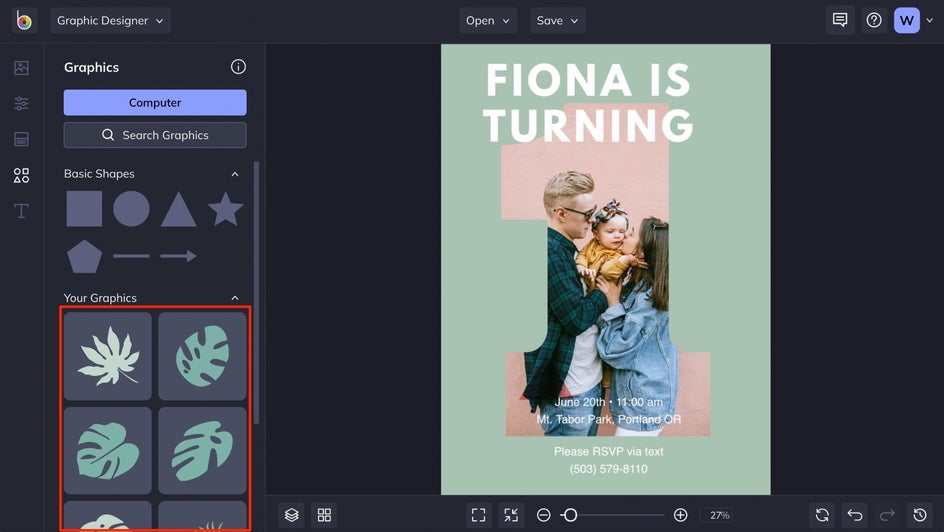The width and height of the screenshot is (944, 532).
Task: Open the Edit sliders sidebar icon
Action: click(21, 104)
